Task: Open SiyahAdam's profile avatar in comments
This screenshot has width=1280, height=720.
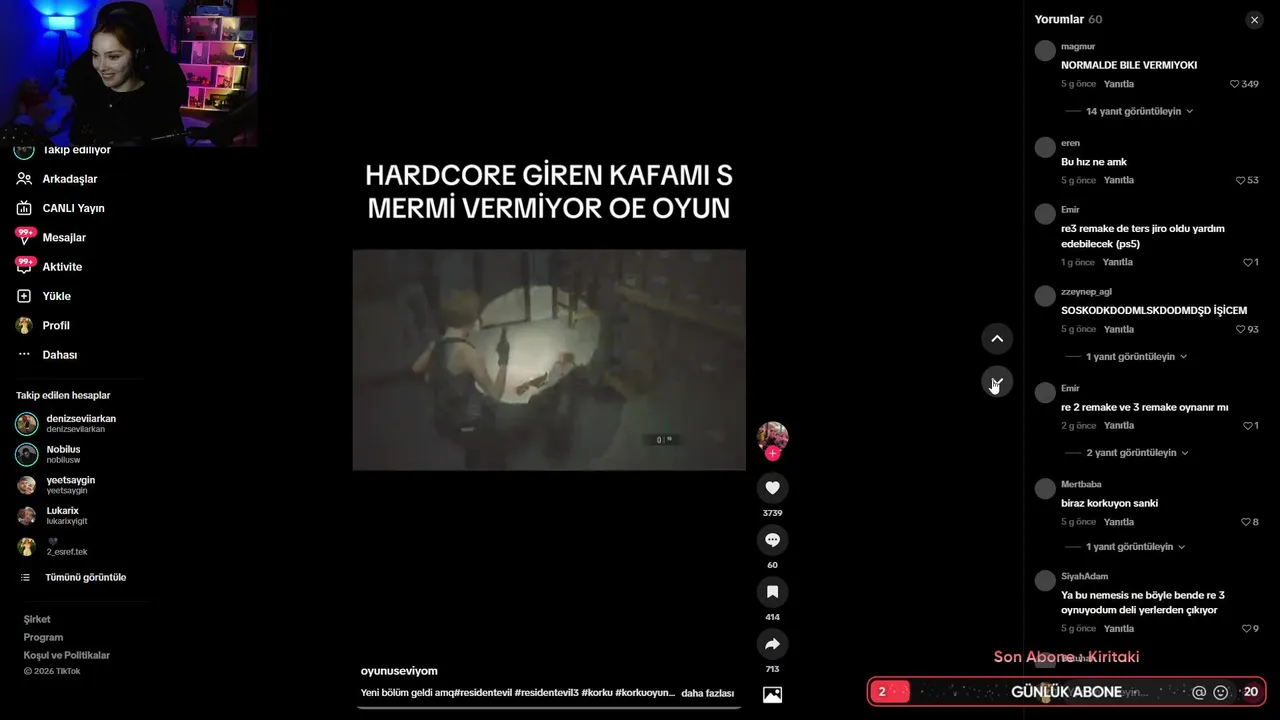Action: coord(1045,581)
